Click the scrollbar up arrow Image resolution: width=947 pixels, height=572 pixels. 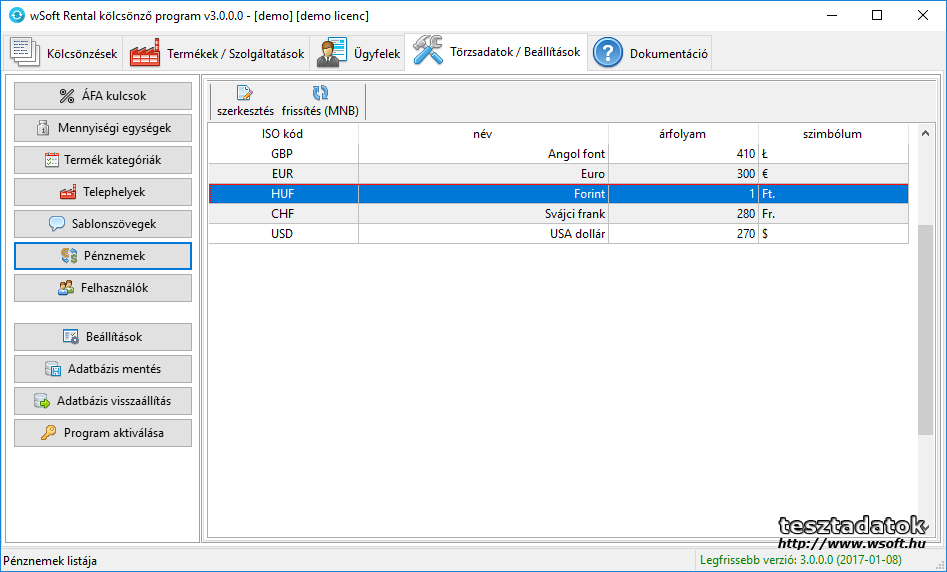pyautogui.click(x=925, y=133)
